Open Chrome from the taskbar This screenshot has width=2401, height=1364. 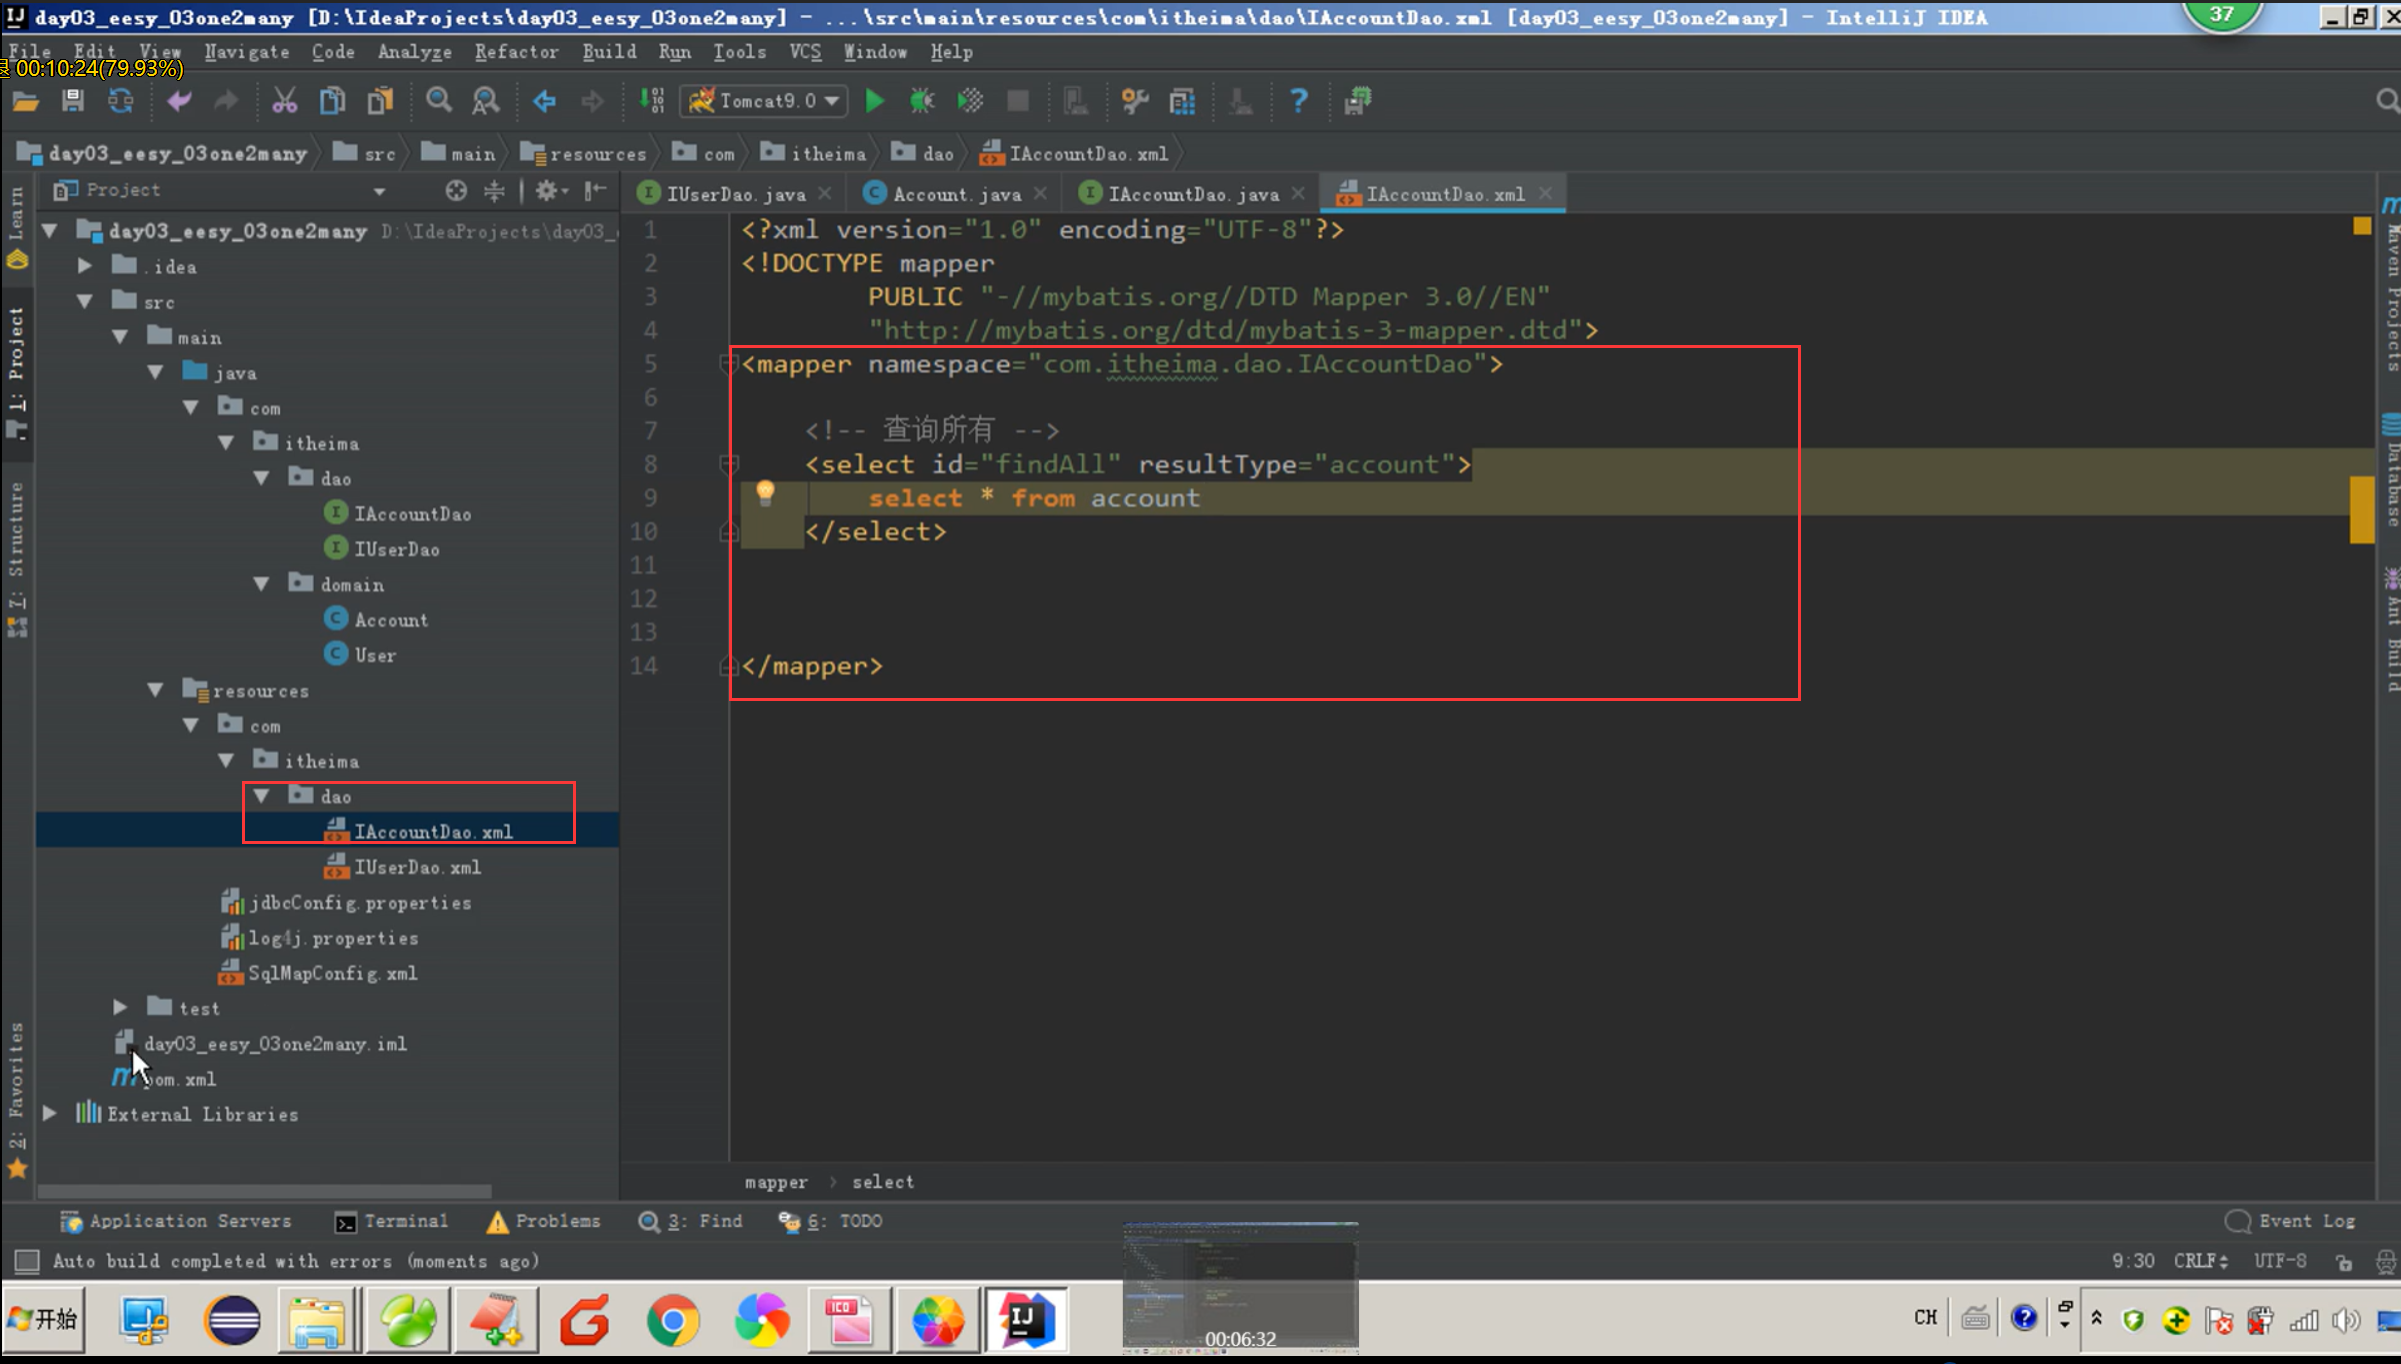[673, 1320]
